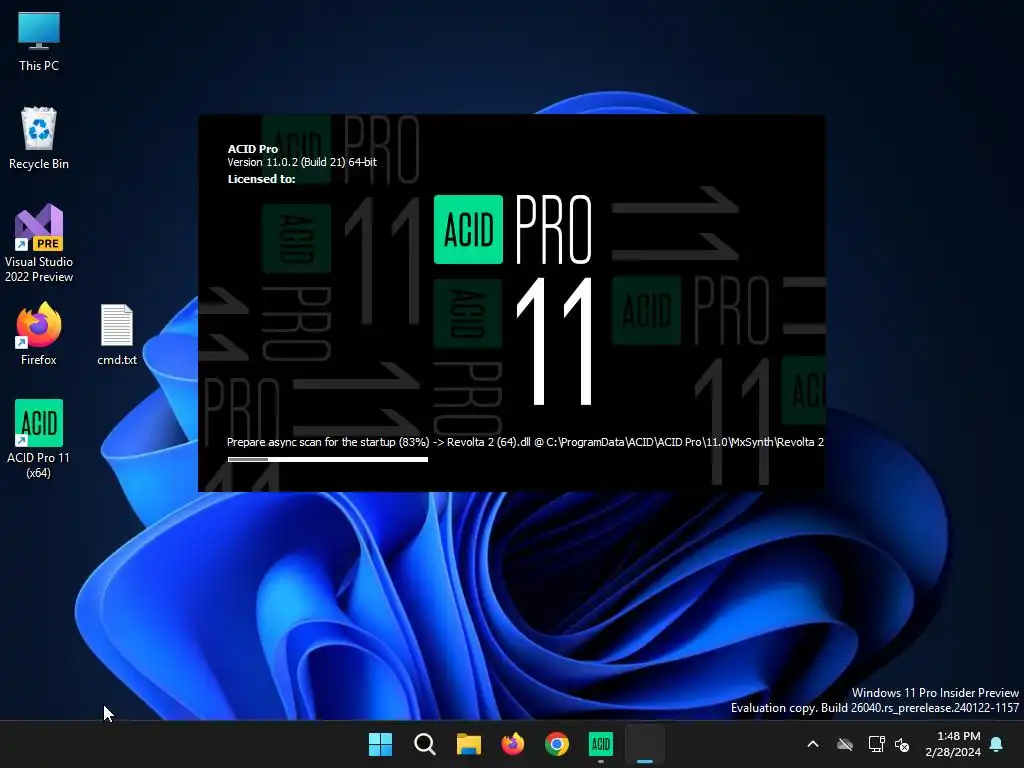
Task: Open File Explorer from the taskbar
Action: [x=468, y=744]
